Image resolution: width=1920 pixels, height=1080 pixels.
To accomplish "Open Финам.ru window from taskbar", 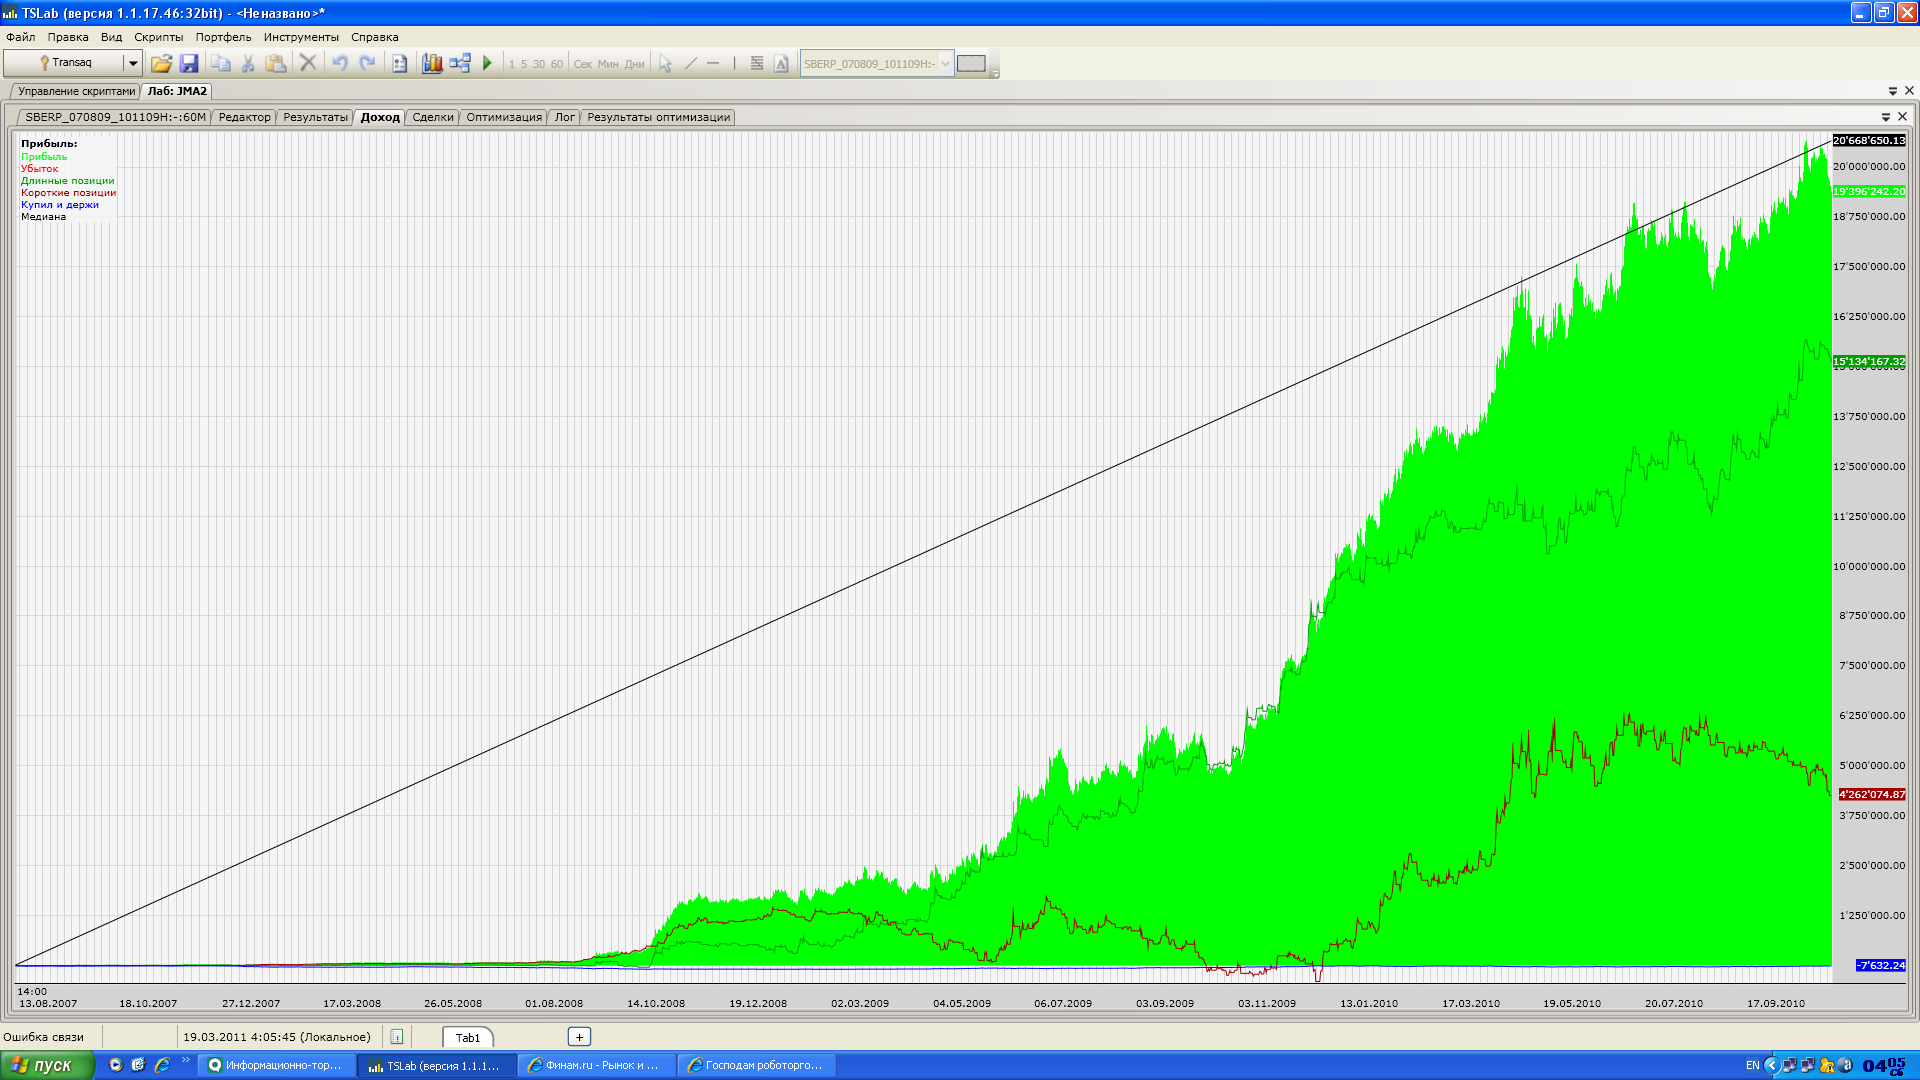I will [x=597, y=1065].
